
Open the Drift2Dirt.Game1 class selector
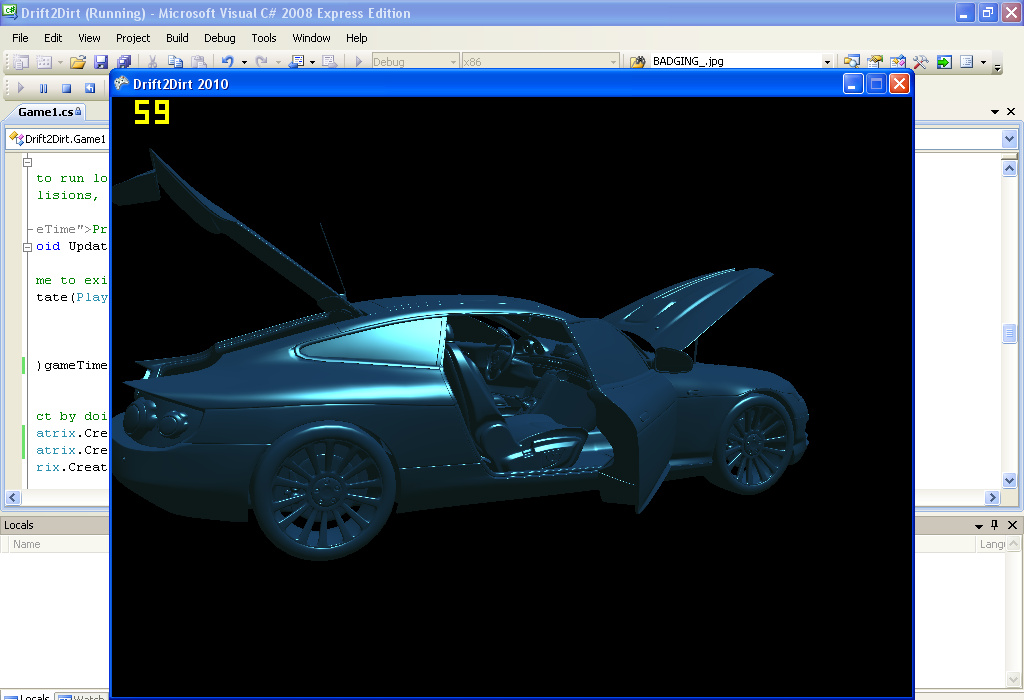coord(57,138)
